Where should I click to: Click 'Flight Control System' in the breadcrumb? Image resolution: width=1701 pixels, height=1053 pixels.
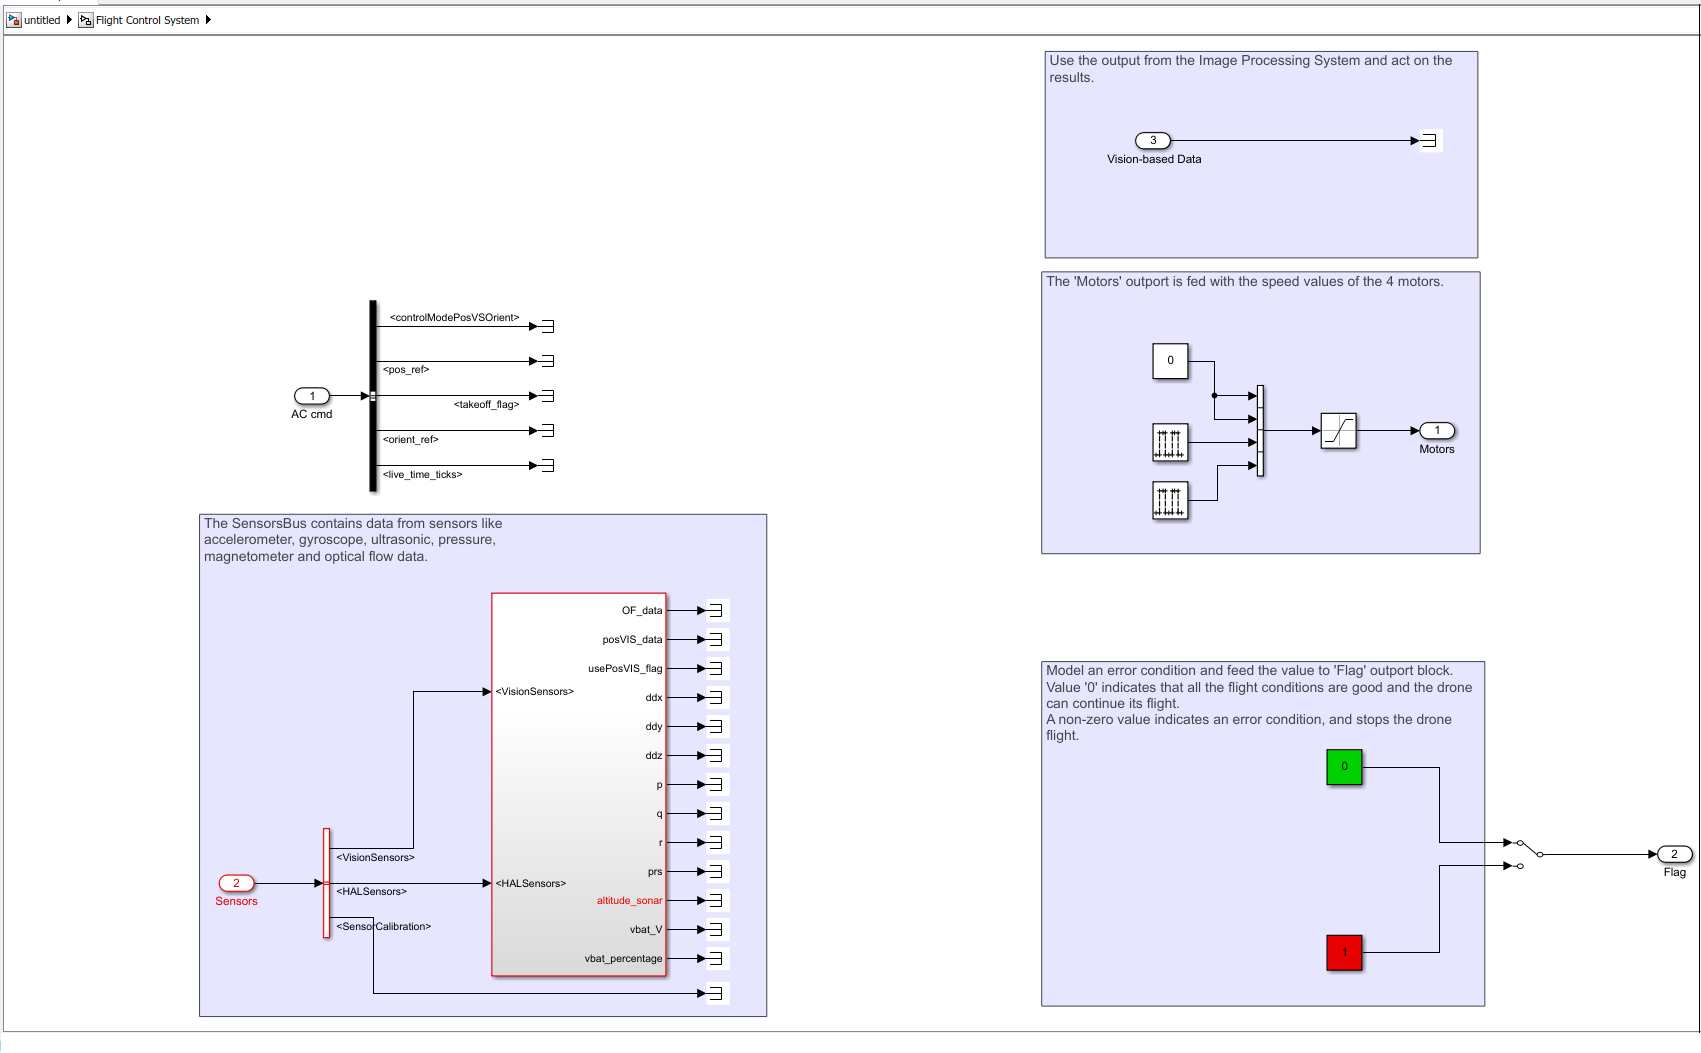coord(147,20)
